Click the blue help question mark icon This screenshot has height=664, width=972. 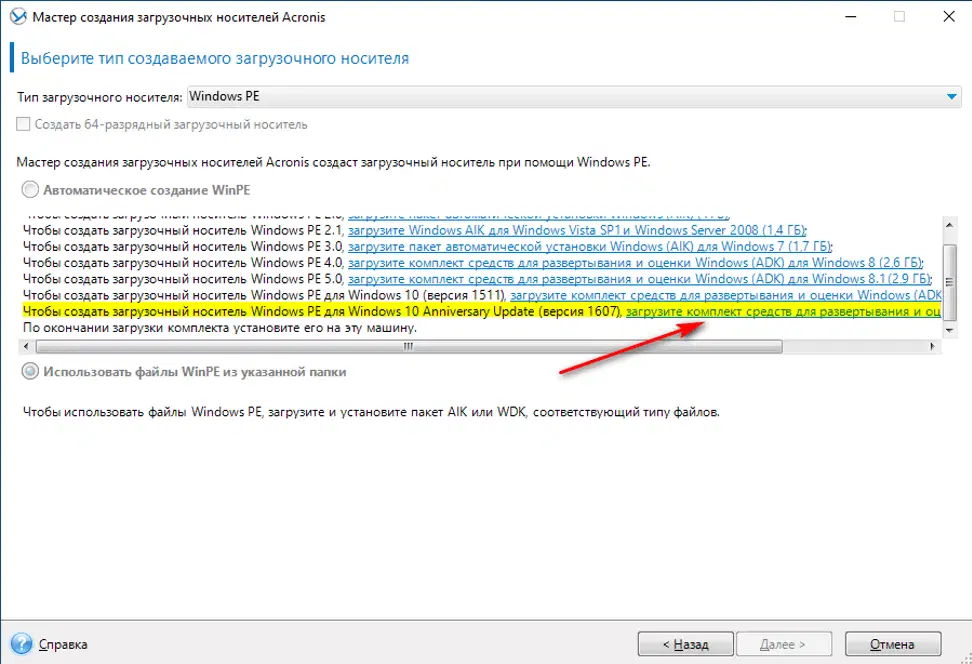(x=21, y=644)
